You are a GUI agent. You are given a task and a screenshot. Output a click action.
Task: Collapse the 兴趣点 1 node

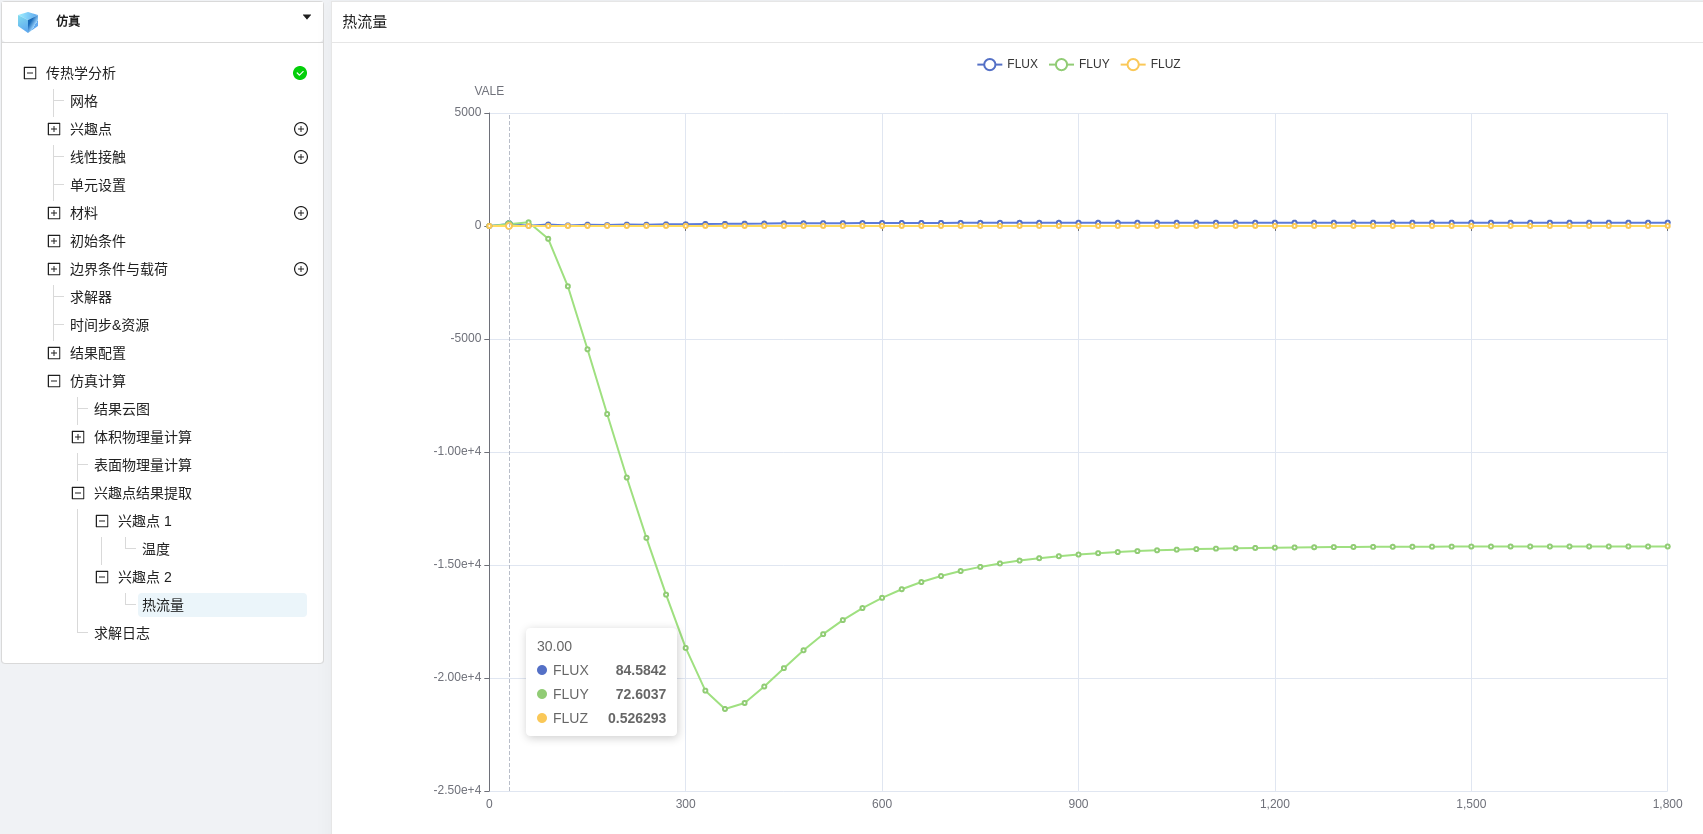point(102,521)
